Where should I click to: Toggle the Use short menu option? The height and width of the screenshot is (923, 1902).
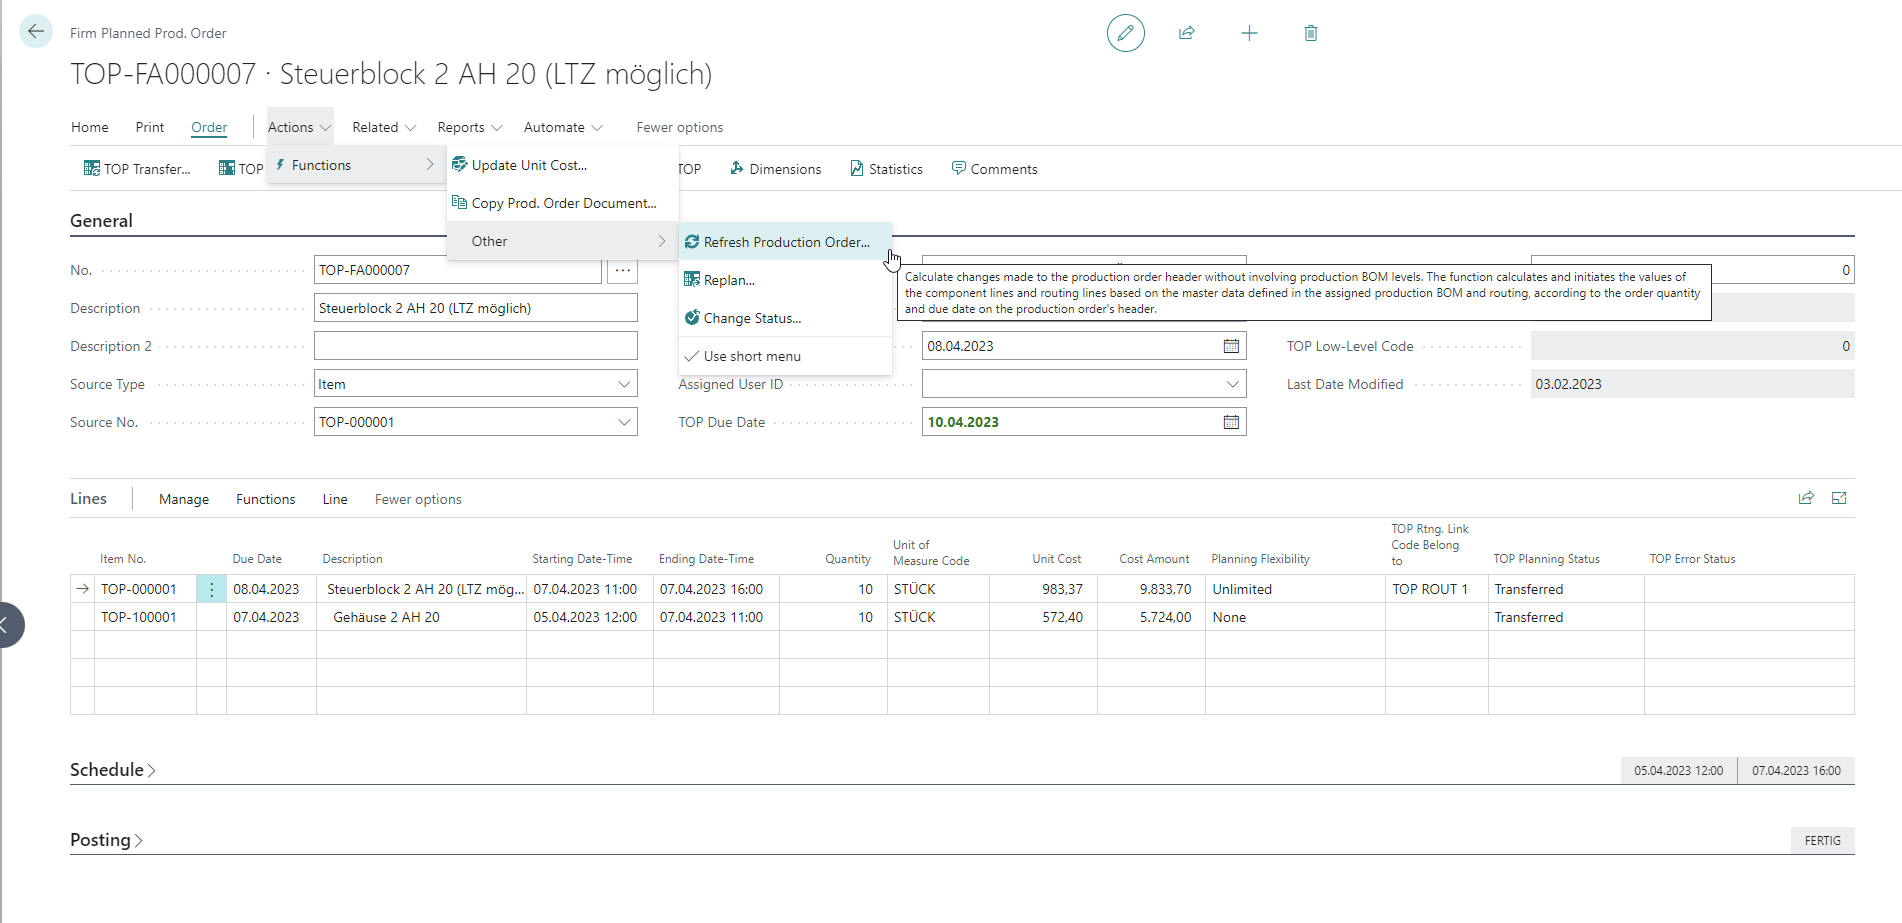pyautogui.click(x=752, y=356)
